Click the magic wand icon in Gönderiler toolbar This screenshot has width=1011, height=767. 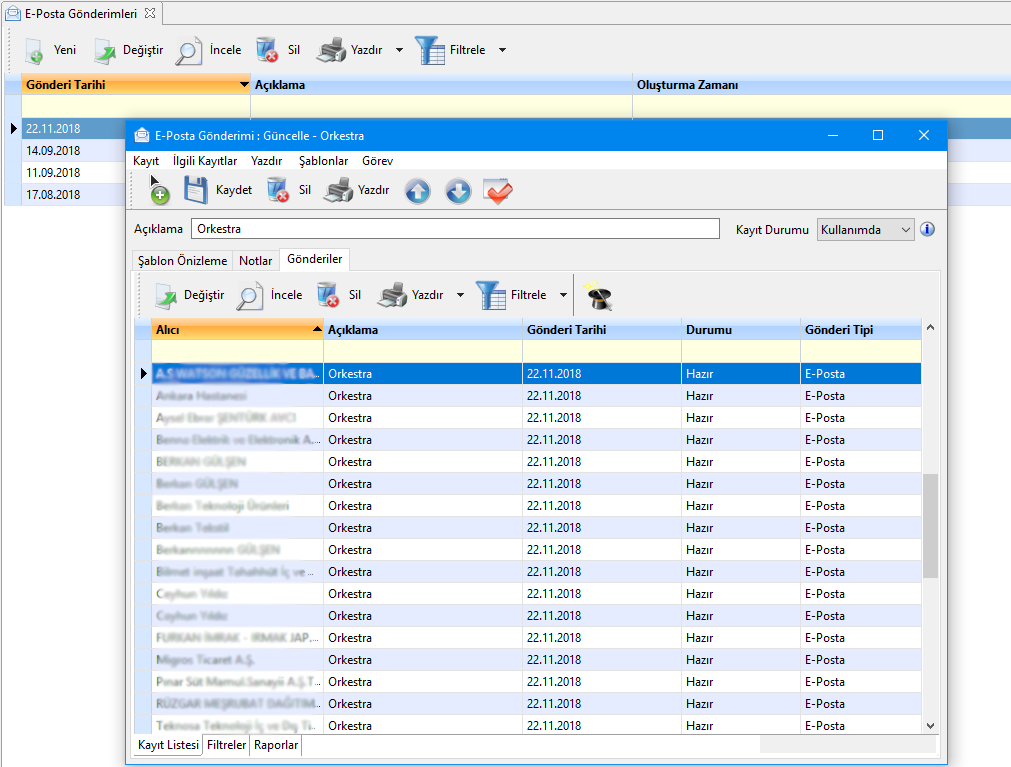tap(598, 295)
